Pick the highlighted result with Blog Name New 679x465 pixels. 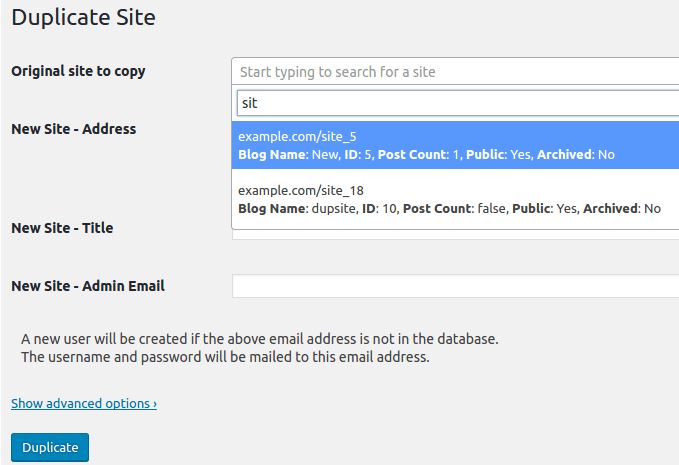click(x=455, y=145)
